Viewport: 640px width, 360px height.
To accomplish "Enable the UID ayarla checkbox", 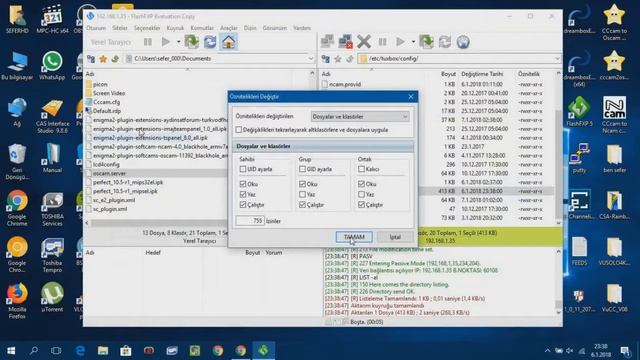I will (243, 169).
